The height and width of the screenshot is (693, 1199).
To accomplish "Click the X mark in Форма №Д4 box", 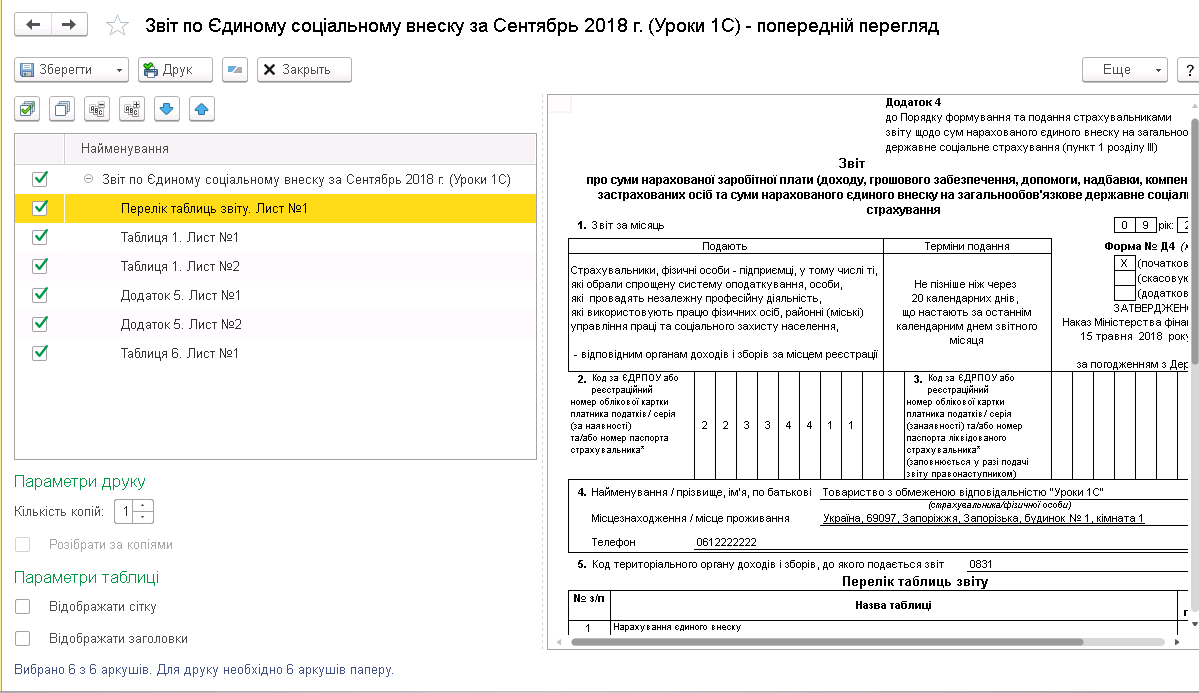I will click(x=1124, y=263).
